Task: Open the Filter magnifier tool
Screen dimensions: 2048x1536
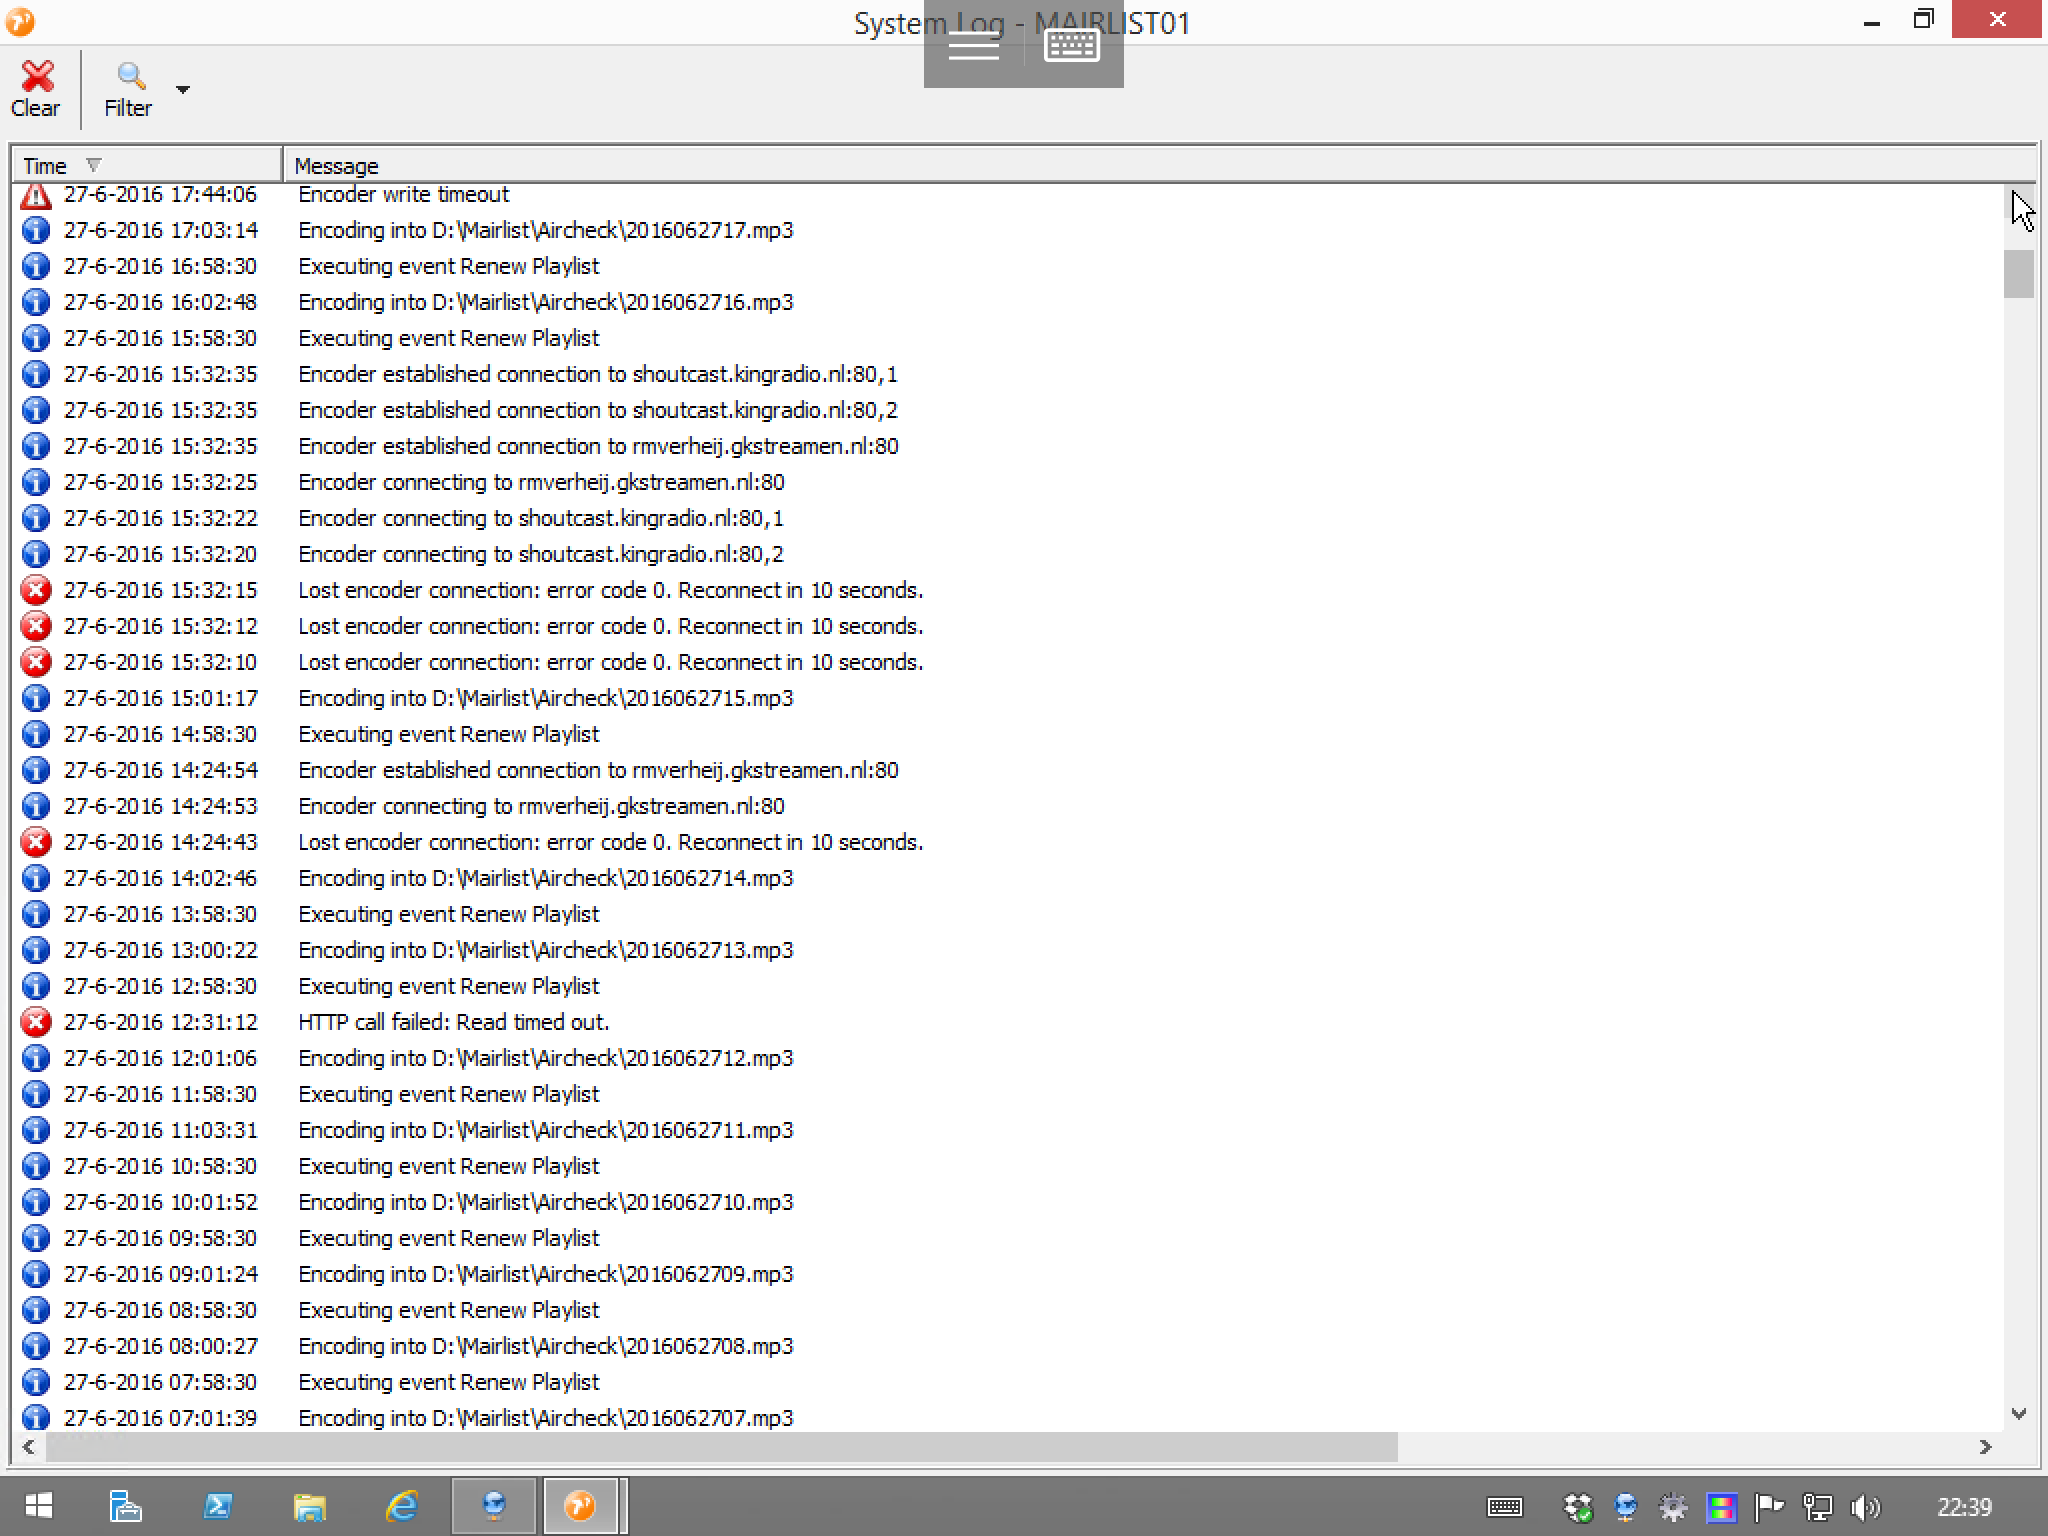Action: point(129,89)
